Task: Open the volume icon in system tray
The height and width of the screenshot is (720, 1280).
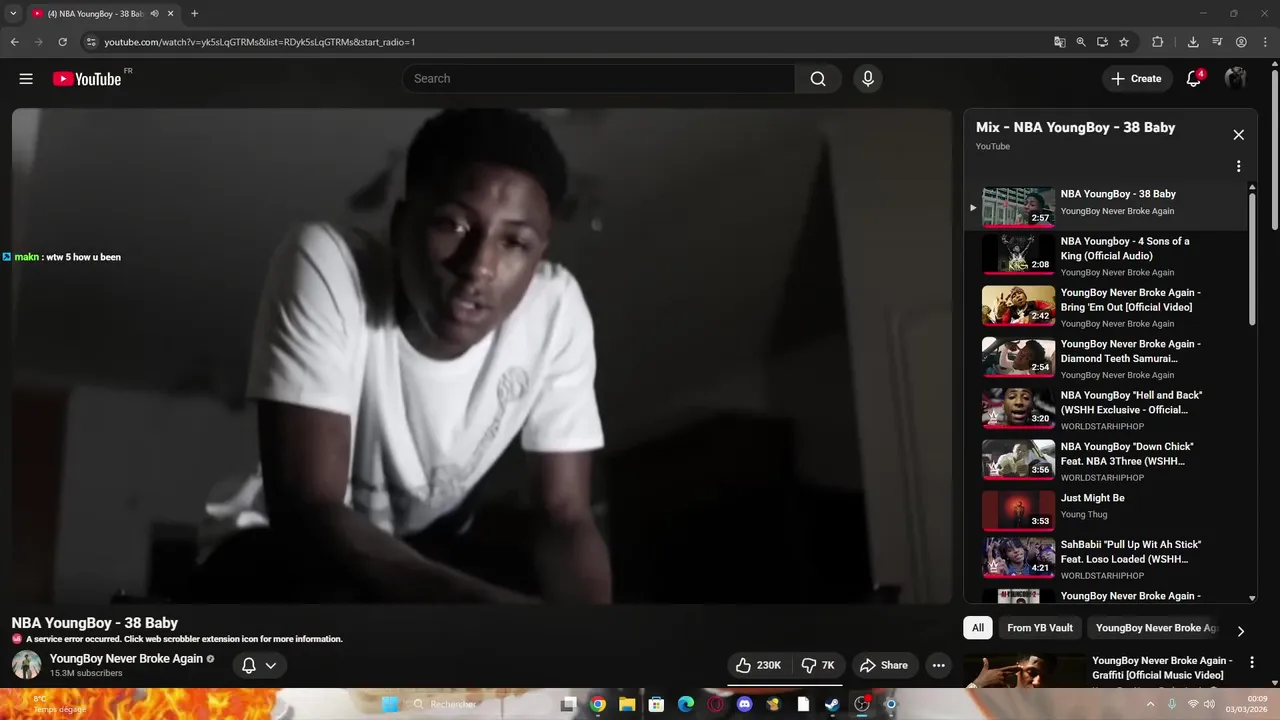Action: pyautogui.click(x=1209, y=704)
